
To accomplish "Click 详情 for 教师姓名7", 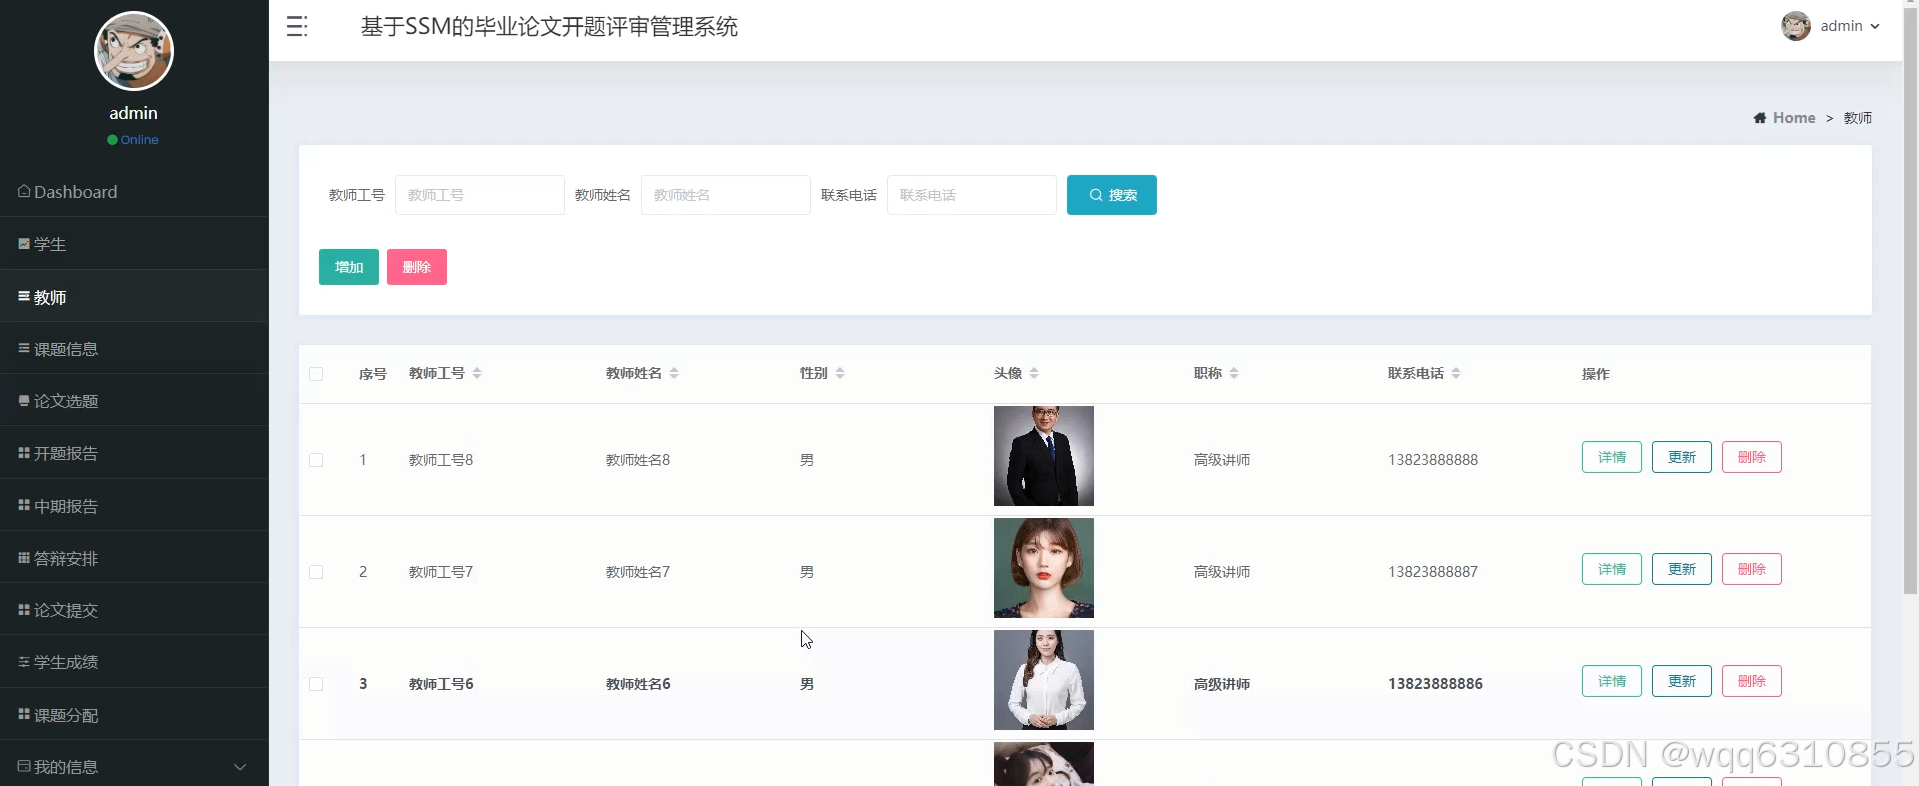I will coord(1612,569).
